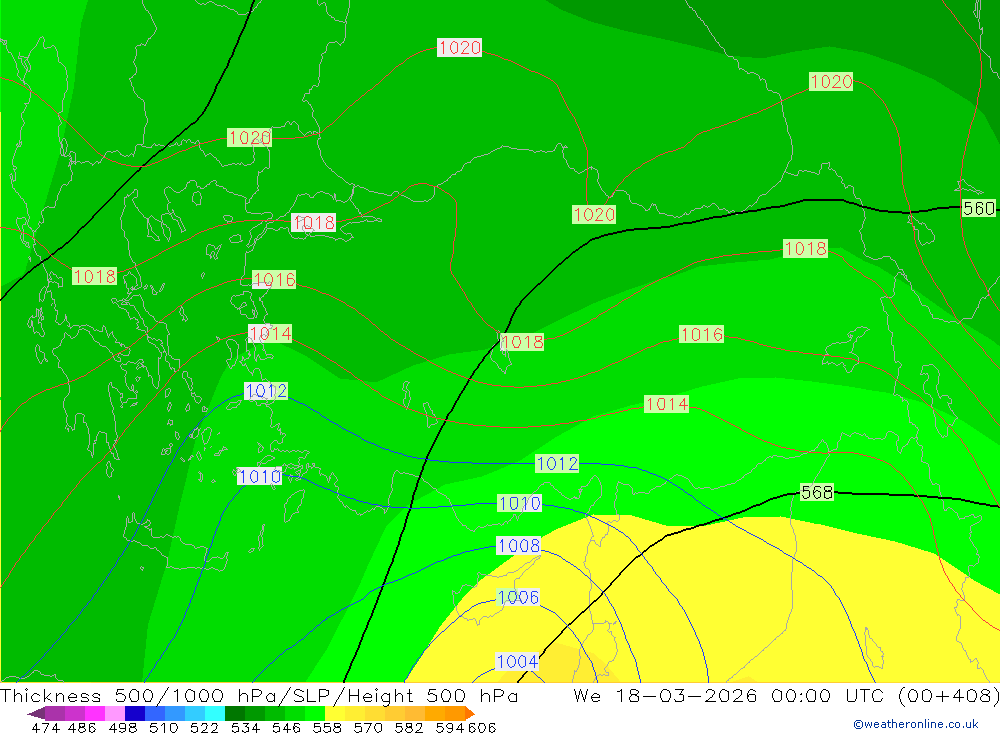Click the legend value 498
Viewport: 1000px width, 733px height.
point(122,727)
